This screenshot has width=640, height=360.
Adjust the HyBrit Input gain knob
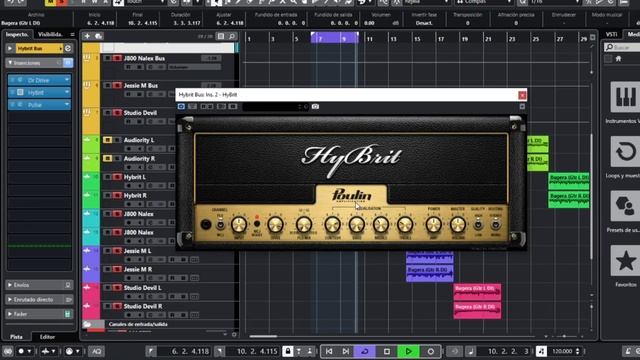[x=239, y=224]
